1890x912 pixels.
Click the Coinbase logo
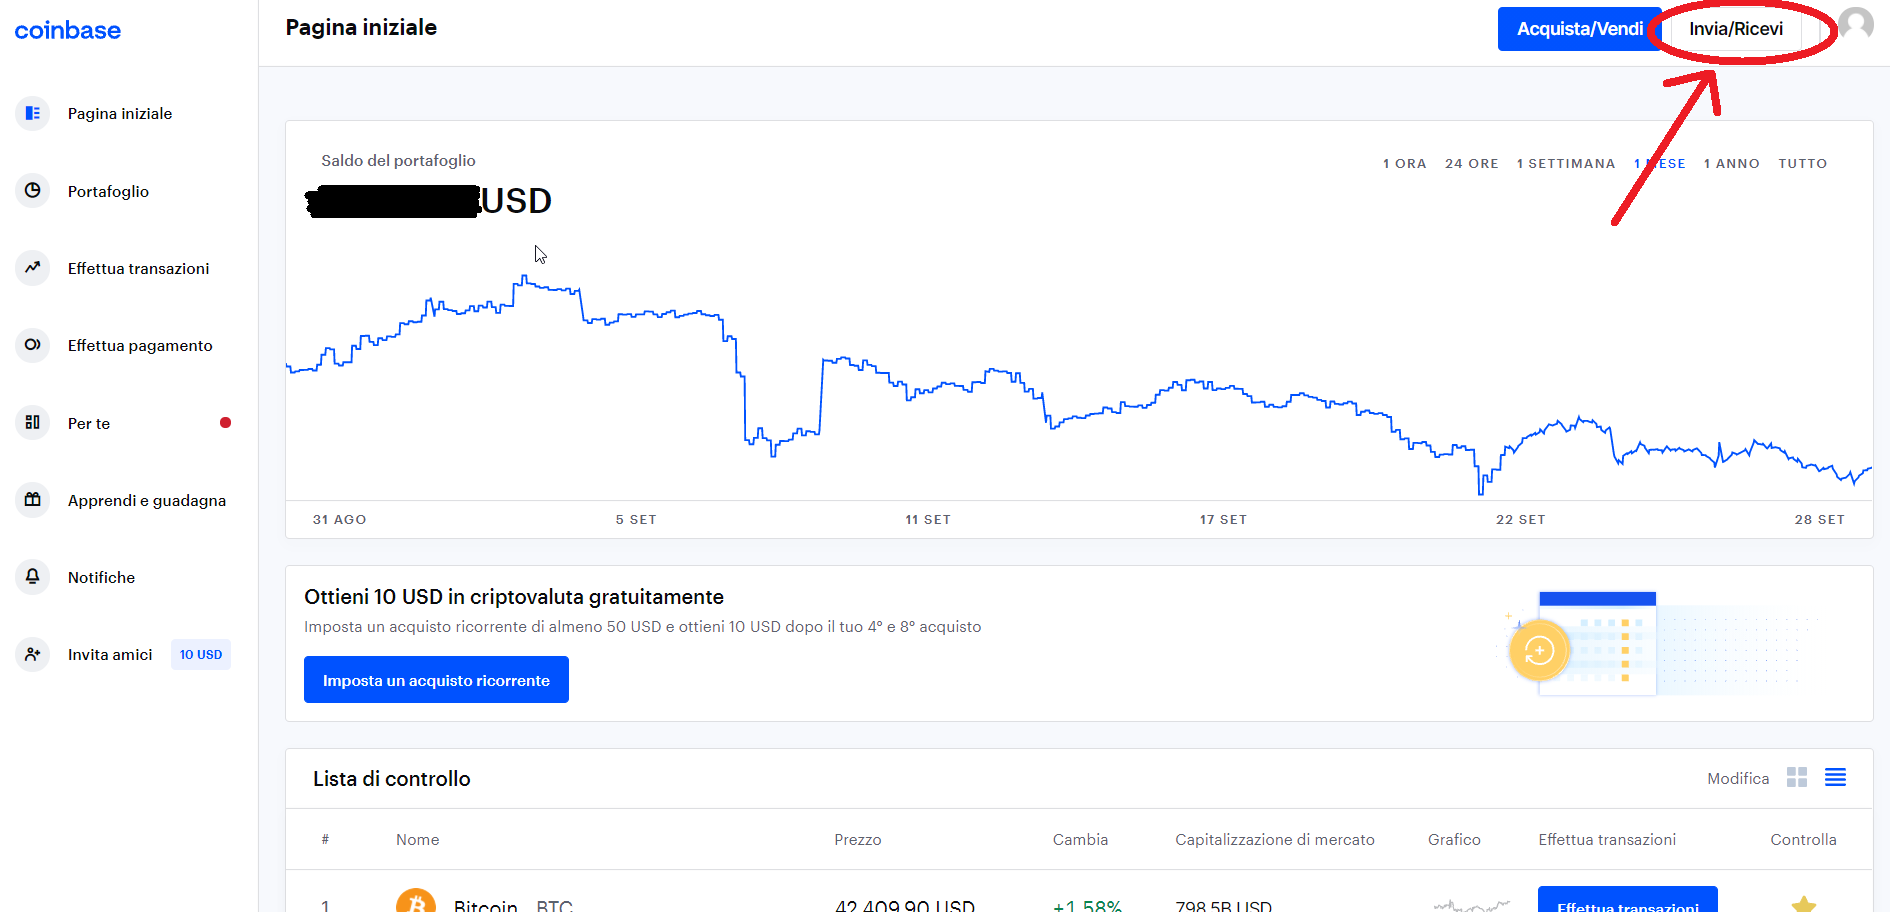[x=68, y=30]
